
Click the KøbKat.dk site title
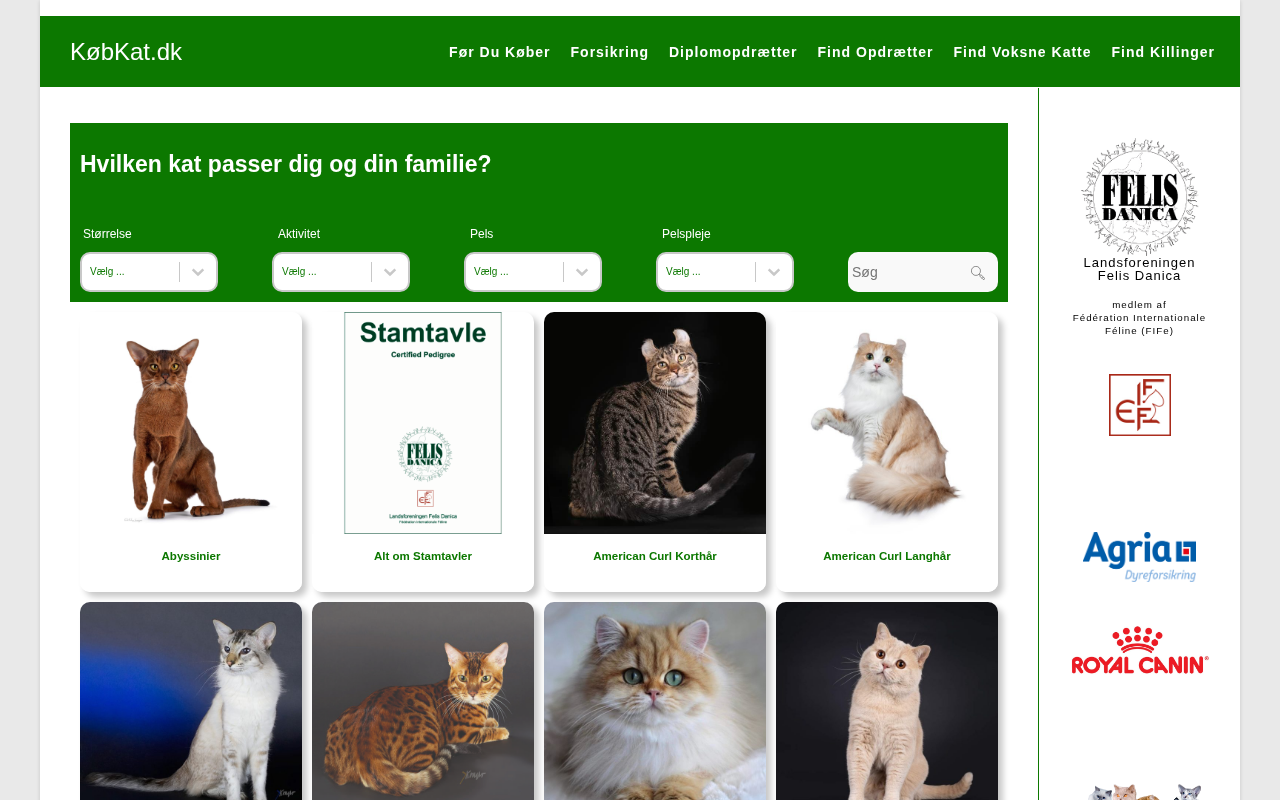[x=126, y=52]
